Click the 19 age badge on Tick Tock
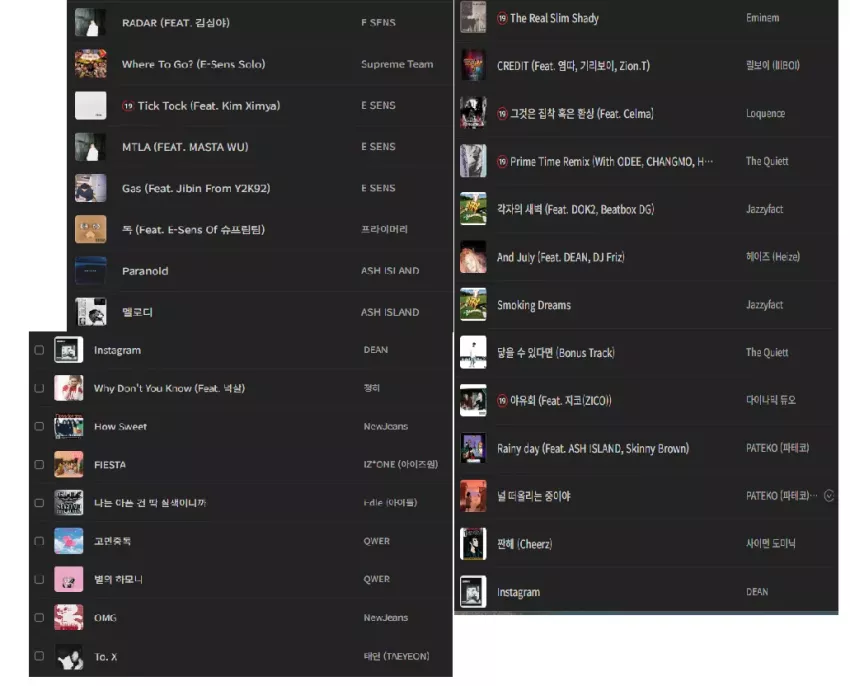Image resolution: width=850 pixels, height=686 pixels. pos(128,106)
